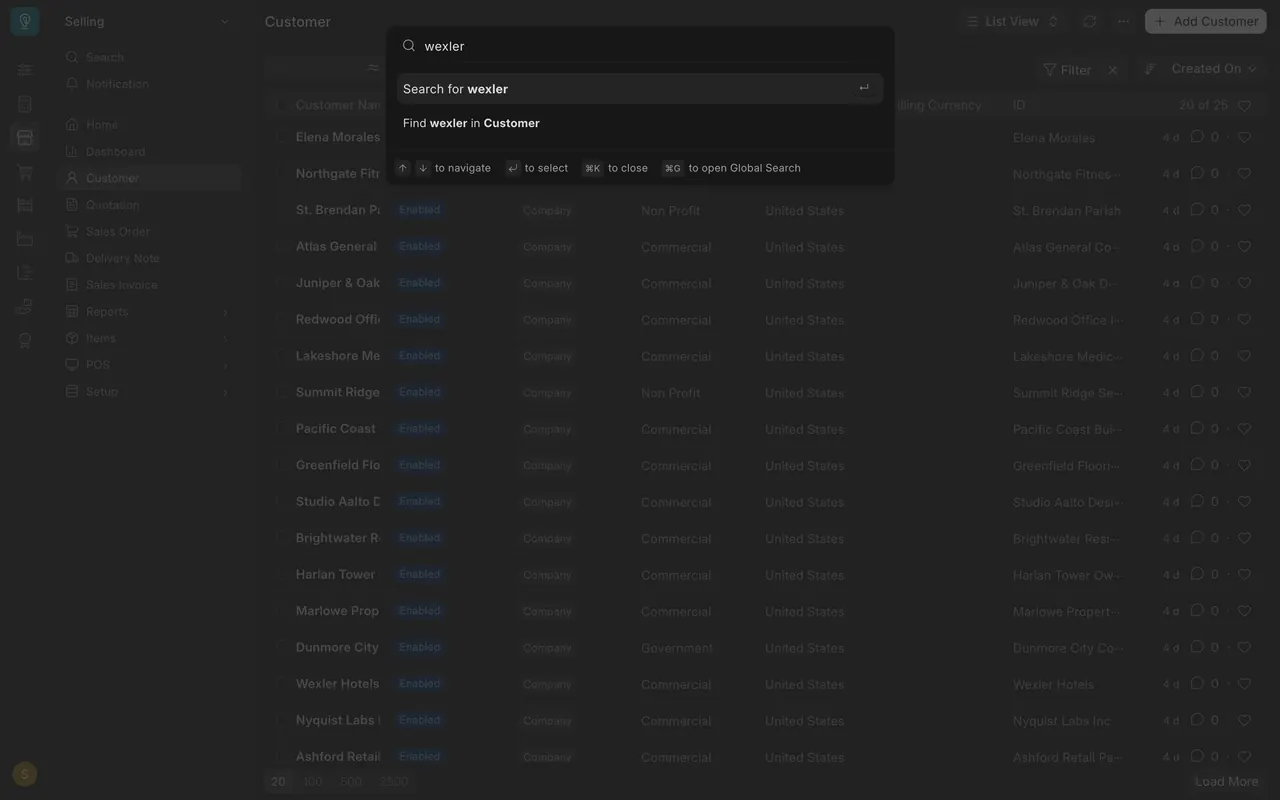Open the List View switcher dropdown
This screenshot has width=1280, height=800.
pos(1012,21)
